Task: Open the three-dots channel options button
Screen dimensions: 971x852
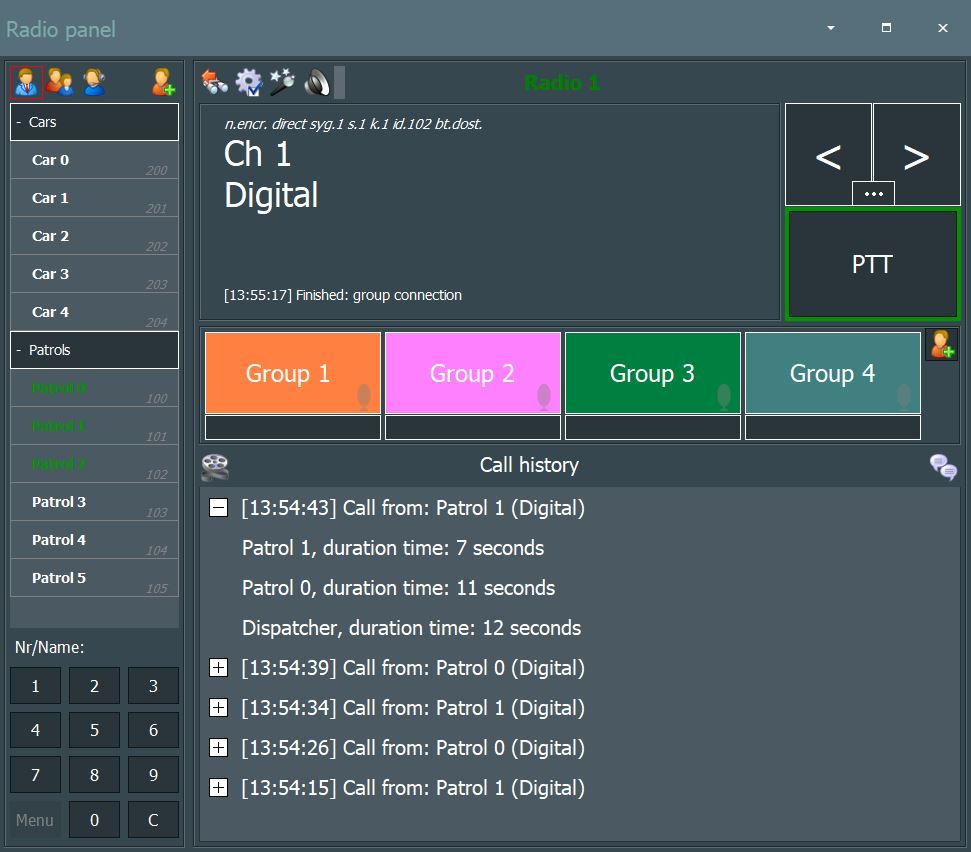Action: [x=873, y=194]
